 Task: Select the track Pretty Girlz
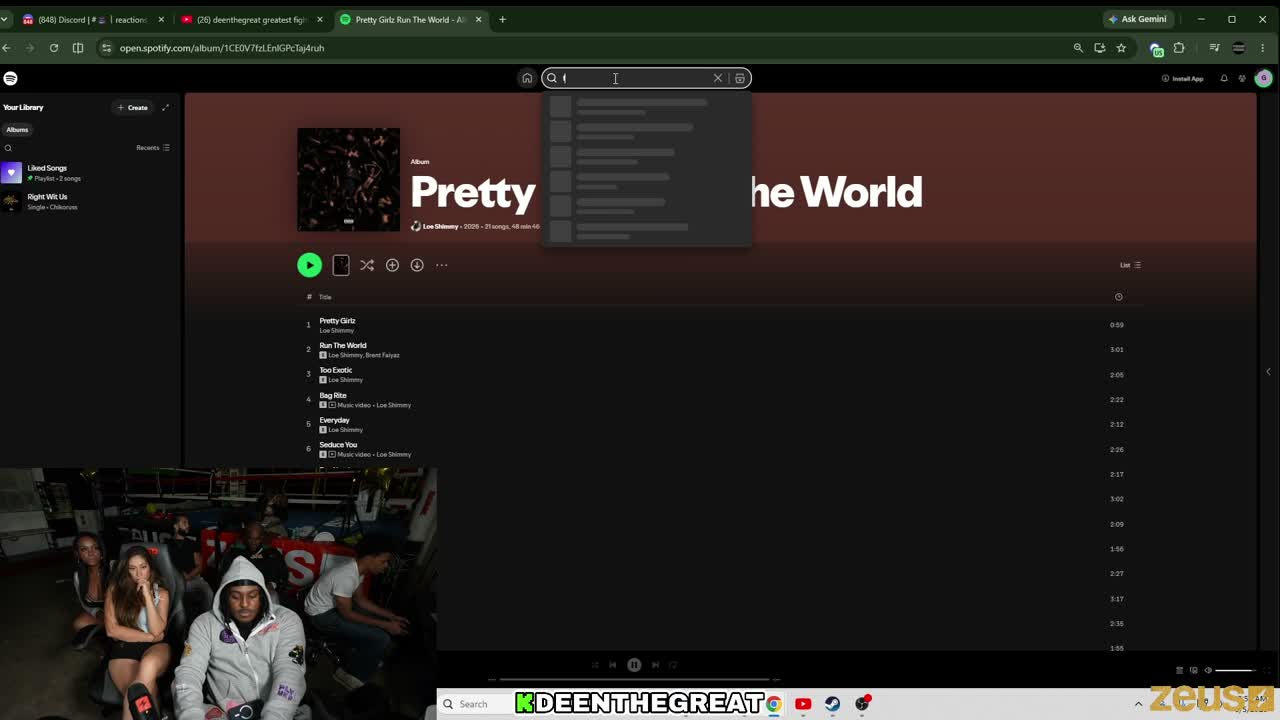point(337,321)
